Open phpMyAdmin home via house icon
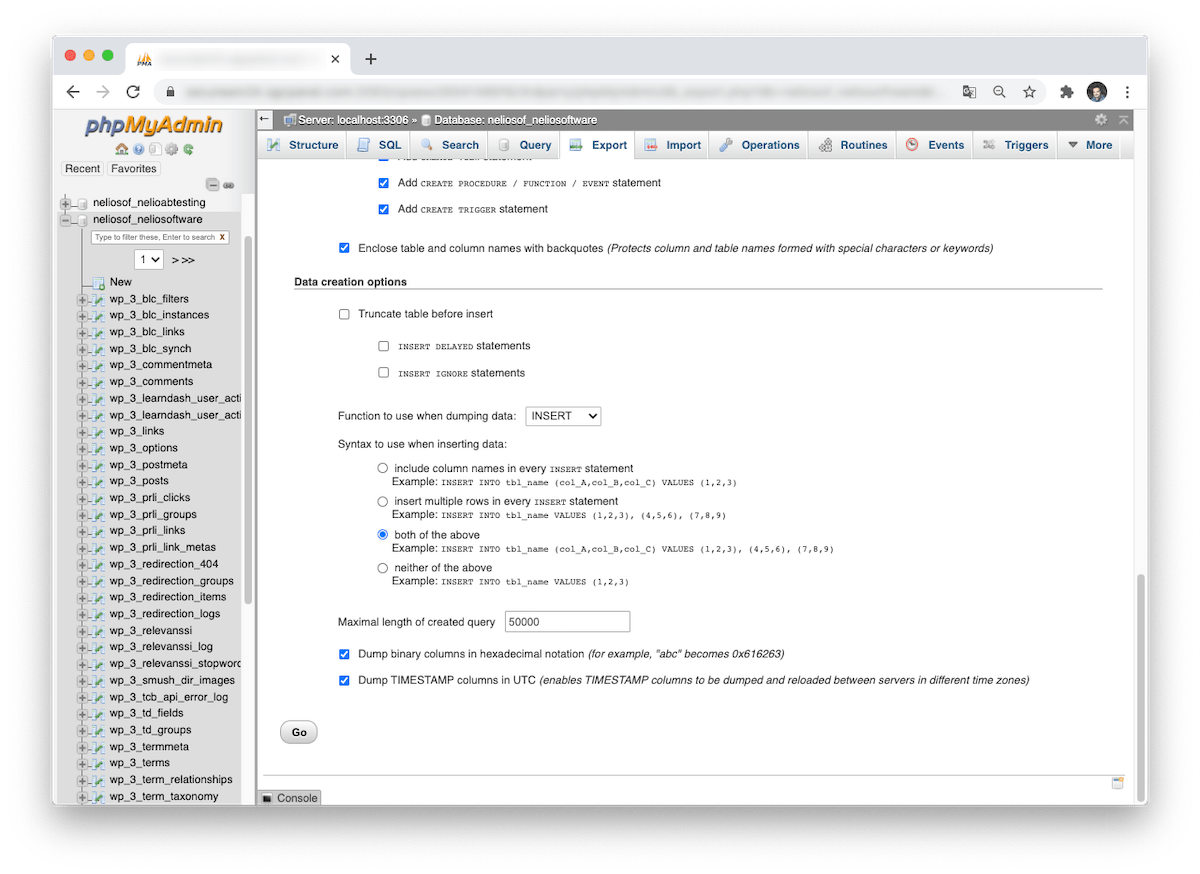The height and width of the screenshot is (874, 1200). coord(122,150)
